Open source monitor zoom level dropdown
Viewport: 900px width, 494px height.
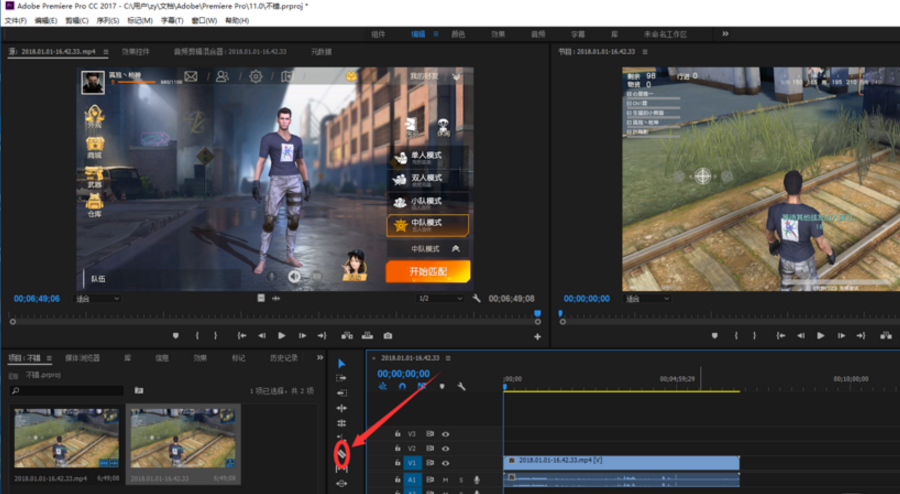click(98, 298)
